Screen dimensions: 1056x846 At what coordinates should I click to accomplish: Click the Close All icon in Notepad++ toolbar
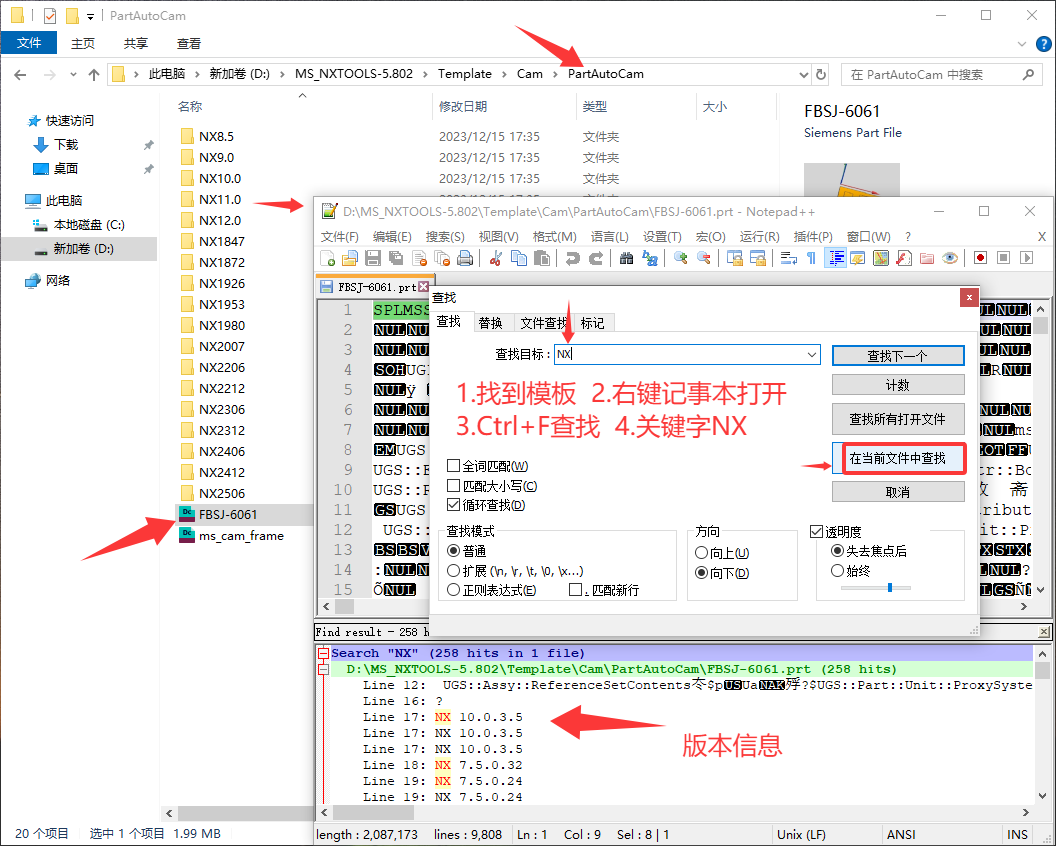click(x=442, y=258)
